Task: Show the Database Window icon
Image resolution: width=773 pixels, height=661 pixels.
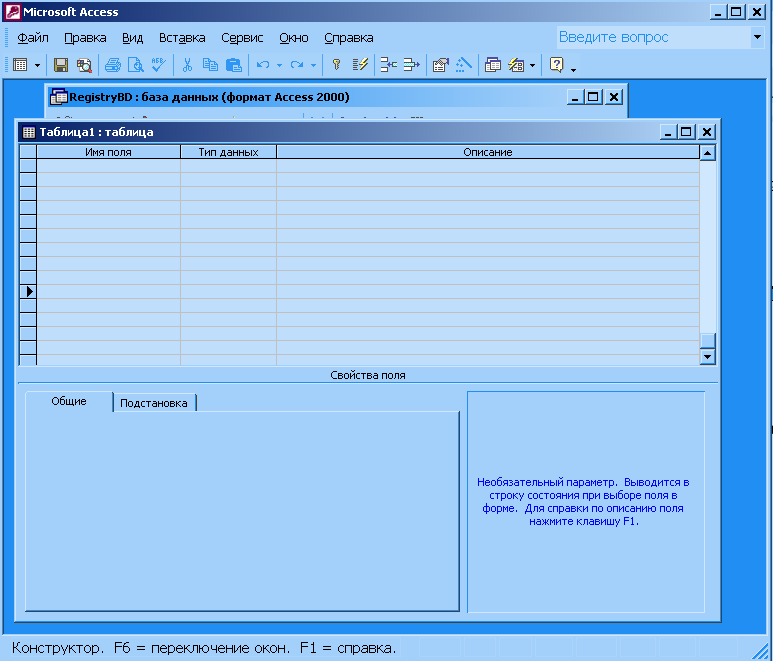Action: coord(492,65)
